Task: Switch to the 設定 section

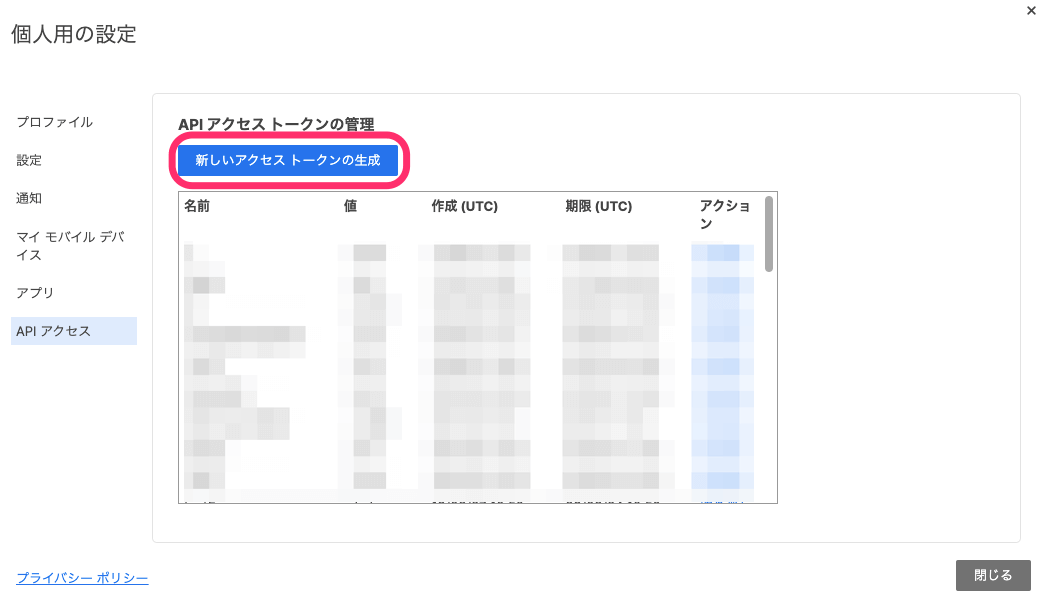Action: tap(29, 160)
